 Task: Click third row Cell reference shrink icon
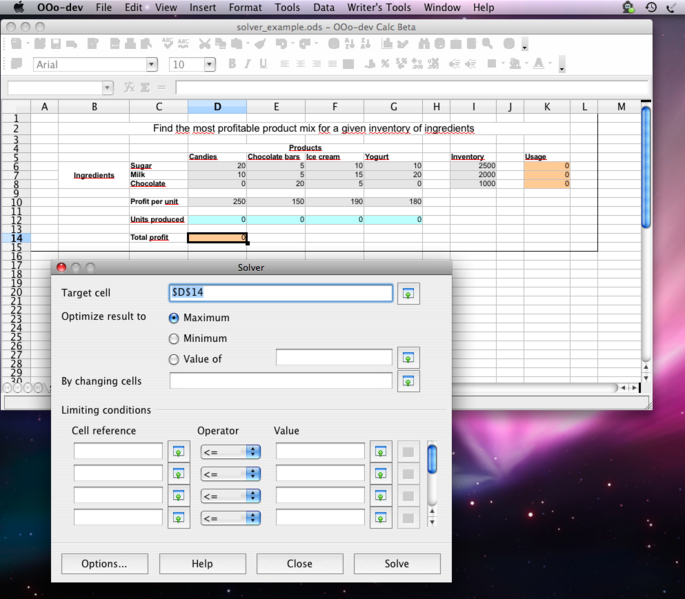click(179, 496)
